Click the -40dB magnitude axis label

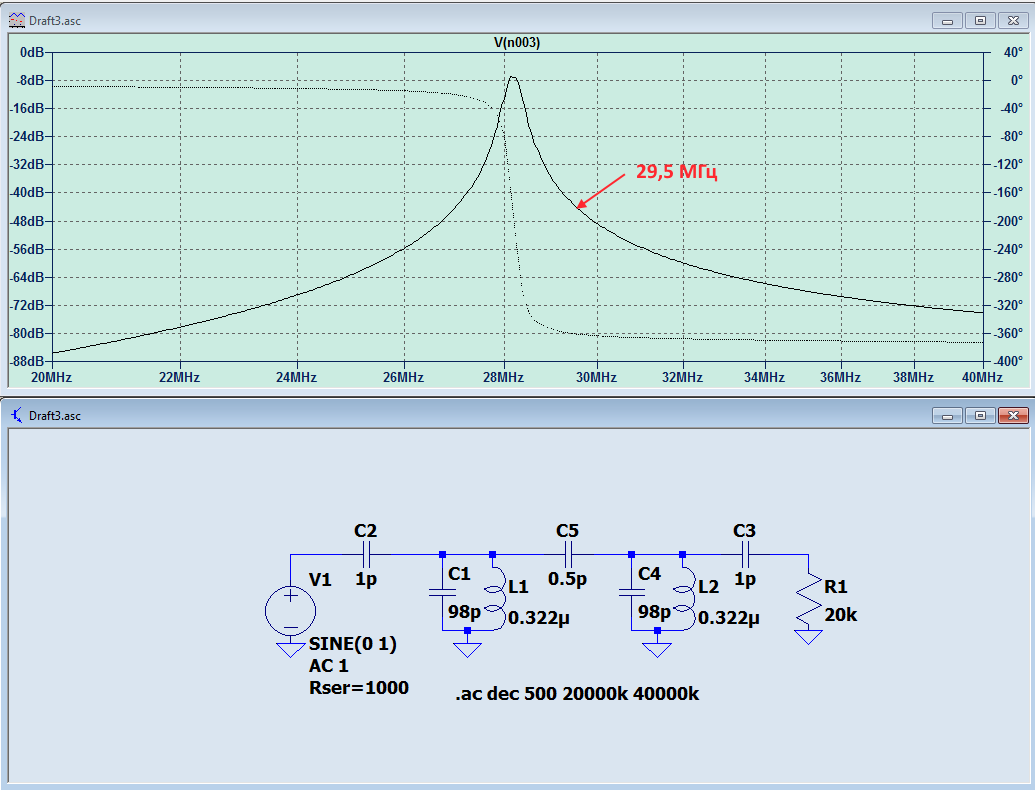pyautogui.click(x=27, y=193)
